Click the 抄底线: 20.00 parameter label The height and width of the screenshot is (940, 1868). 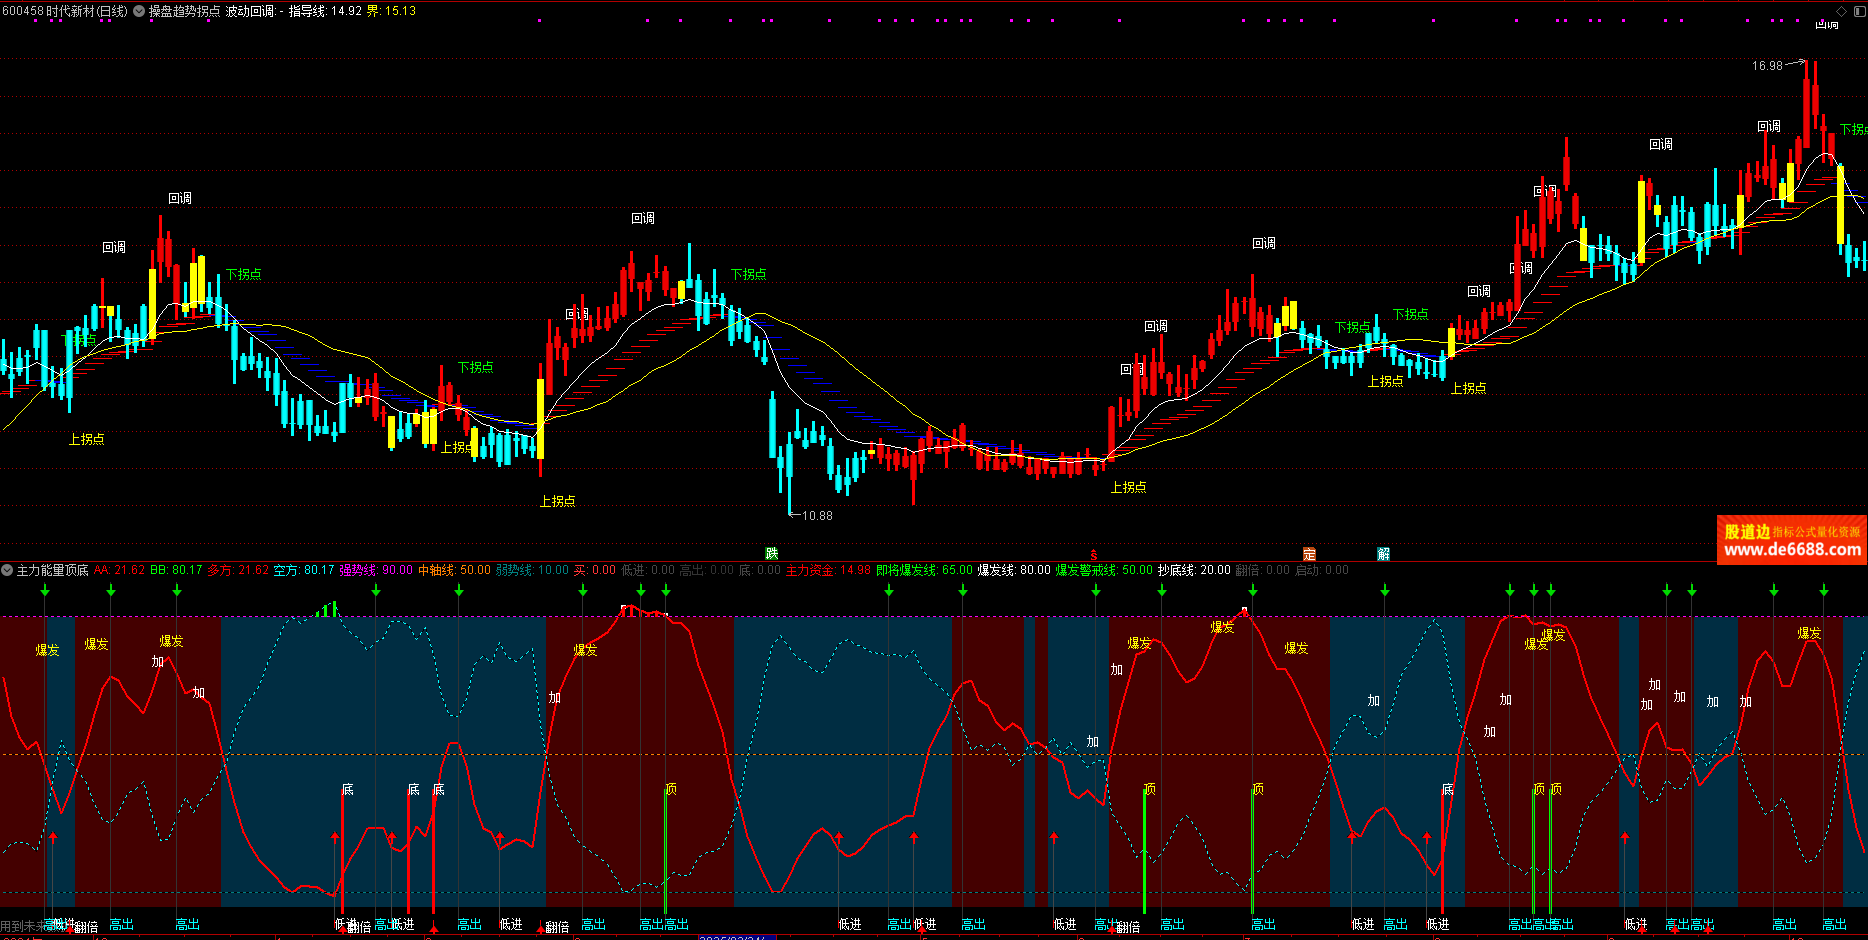(1194, 570)
